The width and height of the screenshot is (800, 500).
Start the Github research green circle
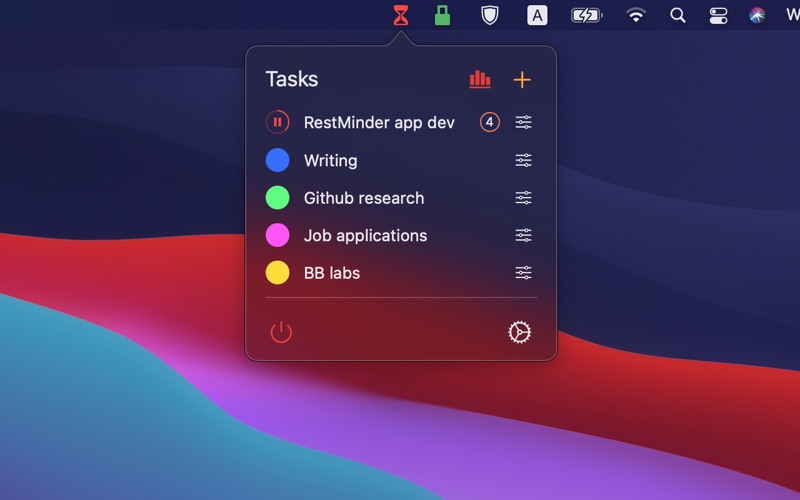click(278, 197)
